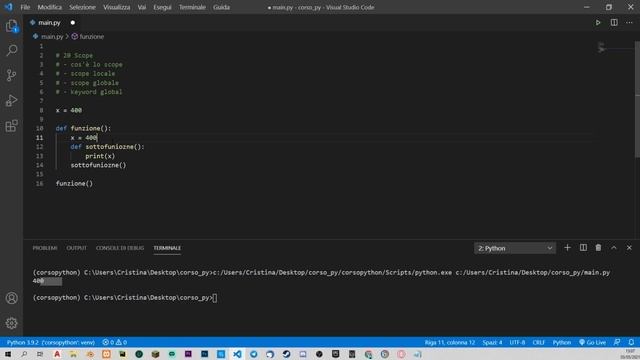Click the Telegram taskbar icon

[x=253, y=354]
